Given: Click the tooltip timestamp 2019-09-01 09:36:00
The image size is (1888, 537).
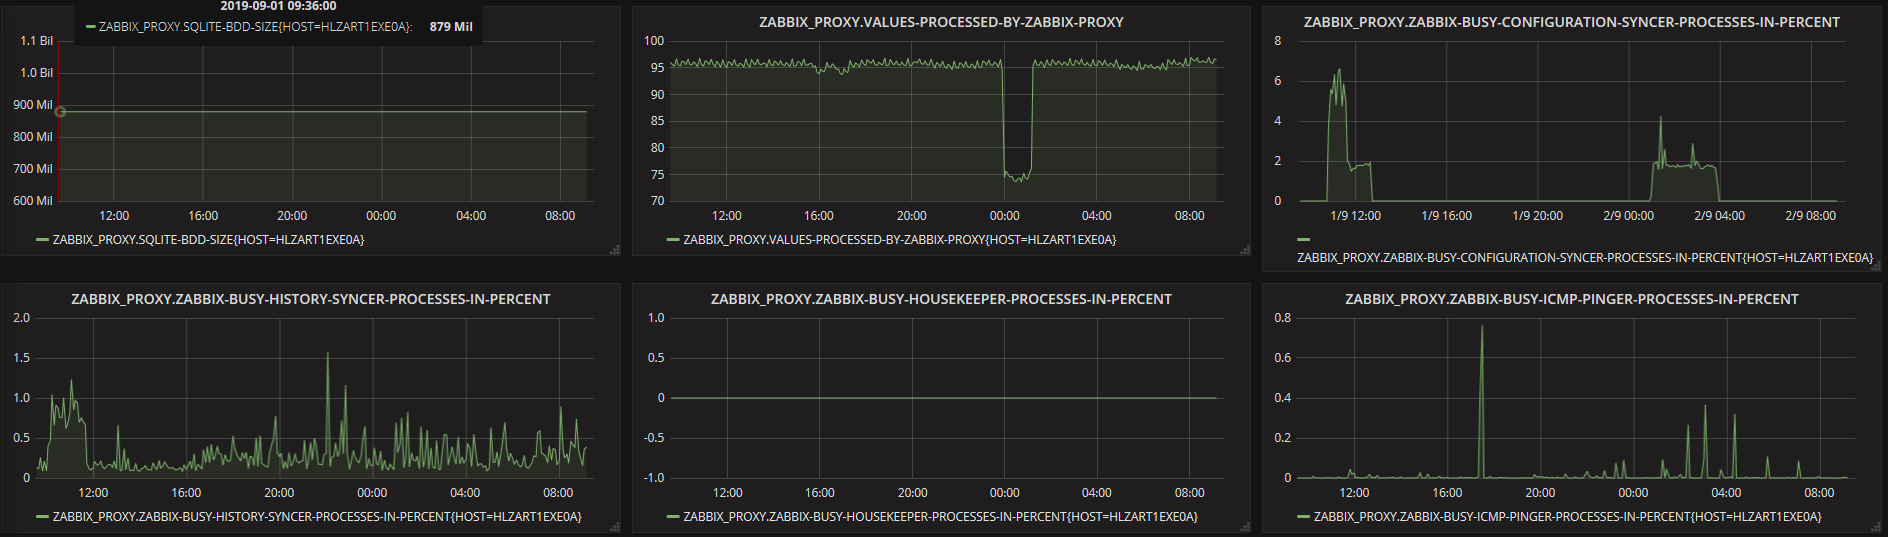Looking at the screenshot, I should 278,6.
